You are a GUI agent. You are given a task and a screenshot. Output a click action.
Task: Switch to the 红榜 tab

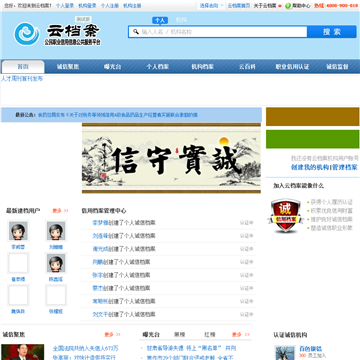210,334
